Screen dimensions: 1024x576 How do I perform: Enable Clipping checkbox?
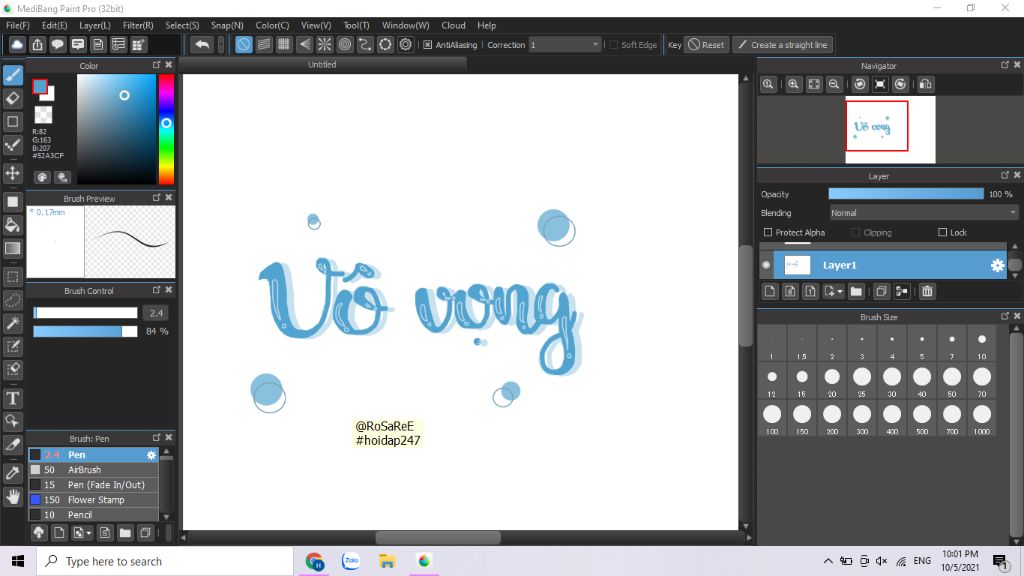[856, 232]
